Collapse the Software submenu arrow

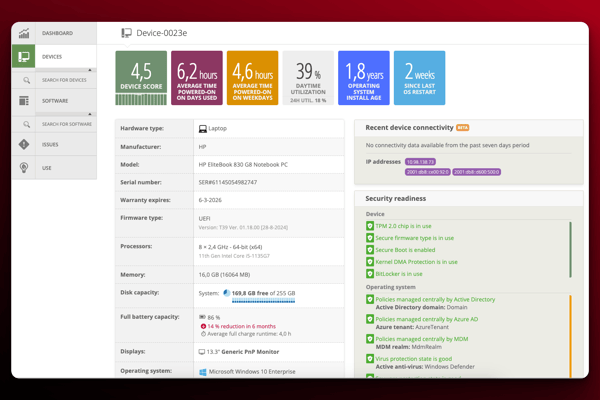pyautogui.click(x=90, y=114)
